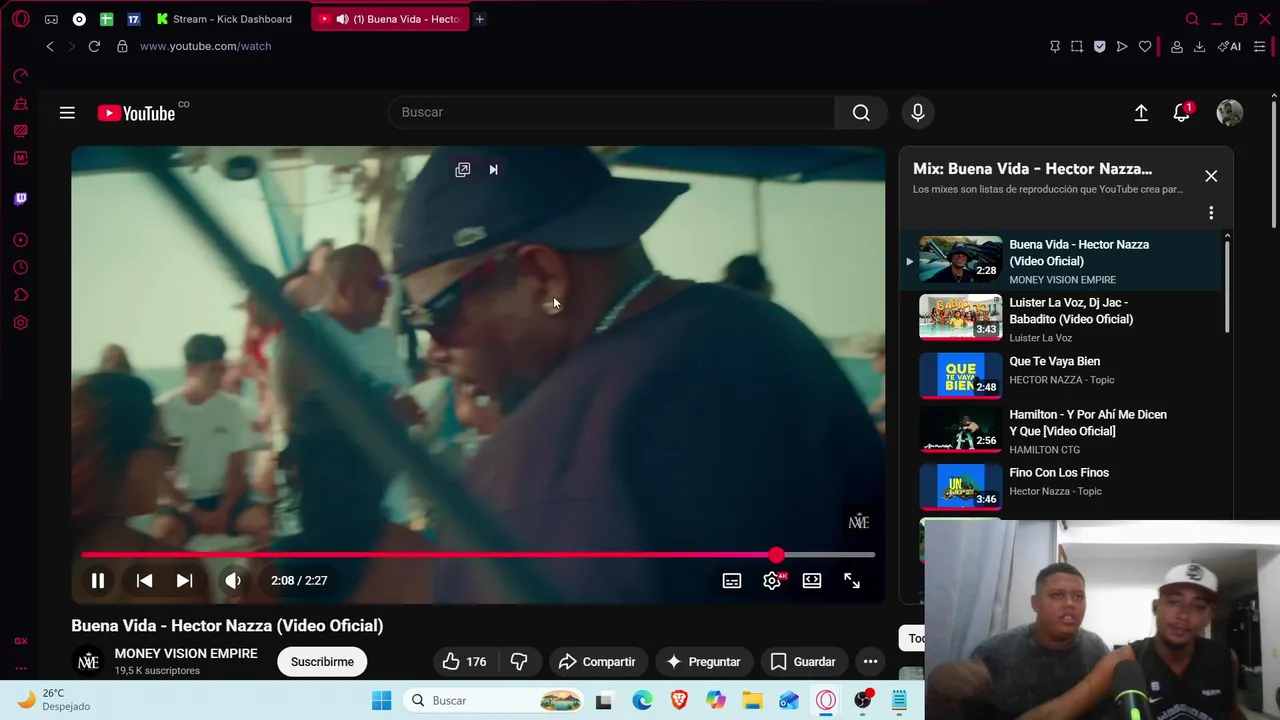Submit search with magnifier button
The image size is (1280, 720).
point(861,112)
